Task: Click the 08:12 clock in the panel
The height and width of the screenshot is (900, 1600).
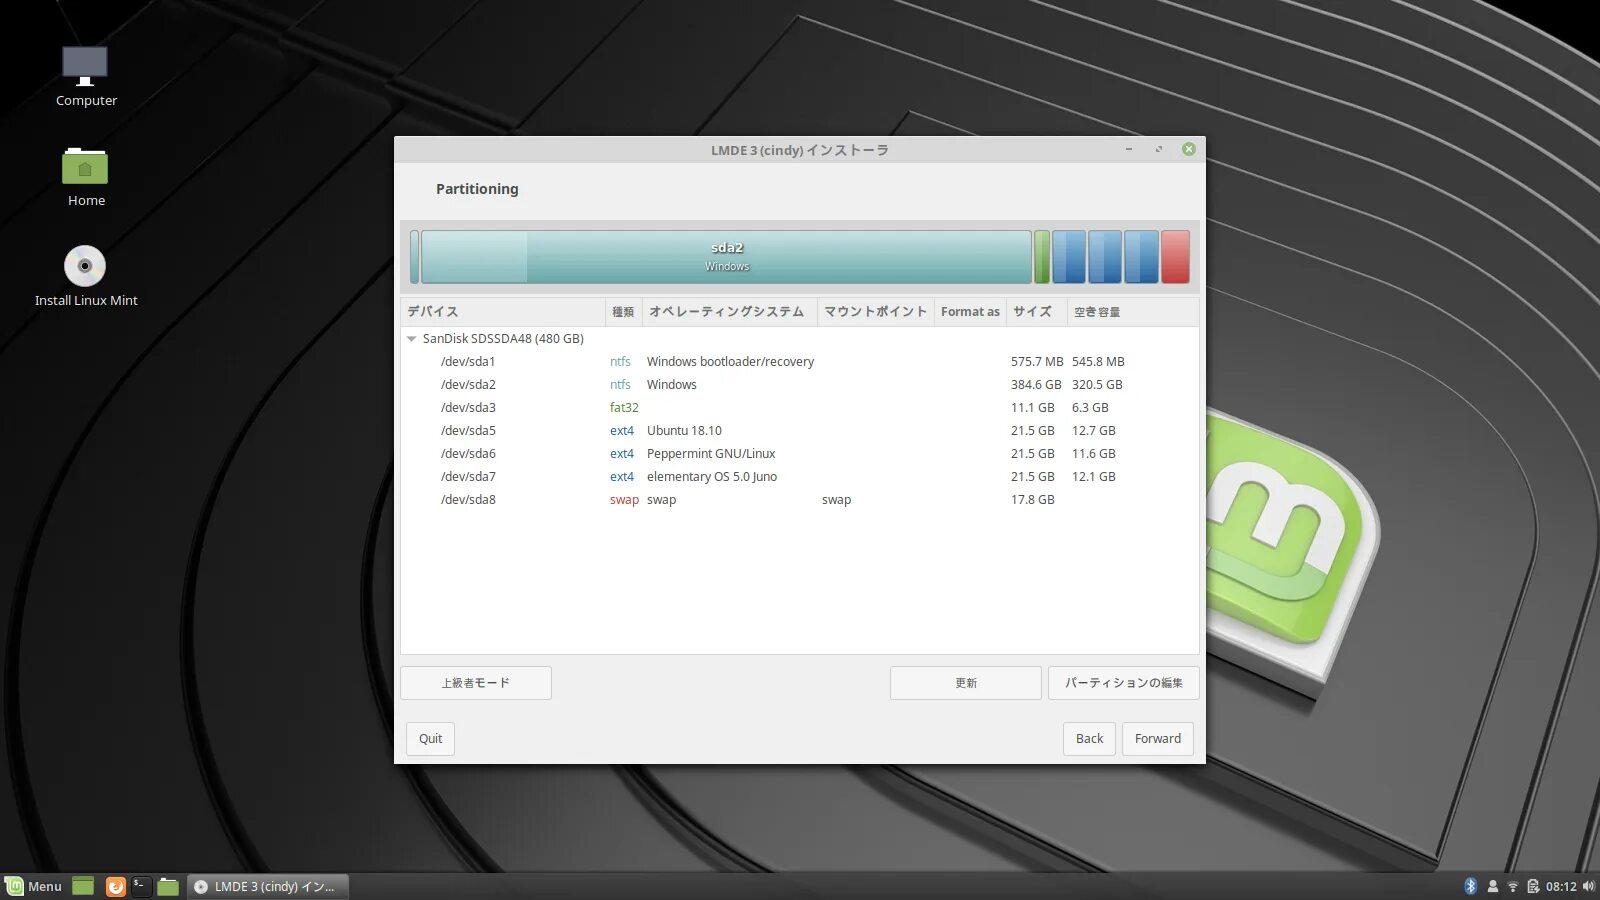Action: pos(1561,886)
